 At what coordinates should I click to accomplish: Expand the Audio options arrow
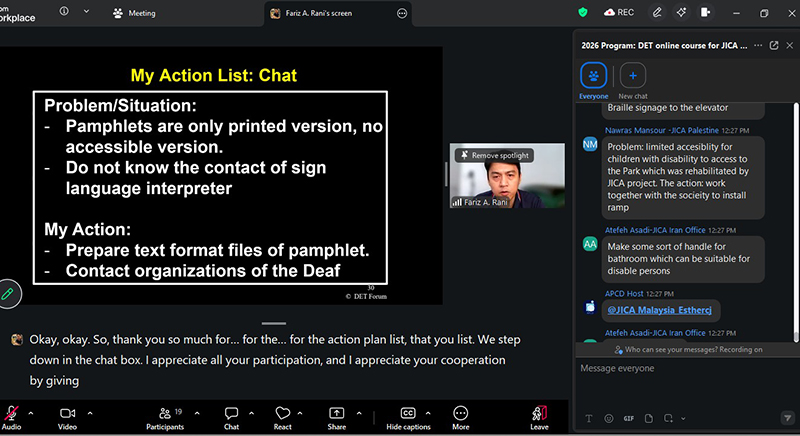click(x=31, y=413)
